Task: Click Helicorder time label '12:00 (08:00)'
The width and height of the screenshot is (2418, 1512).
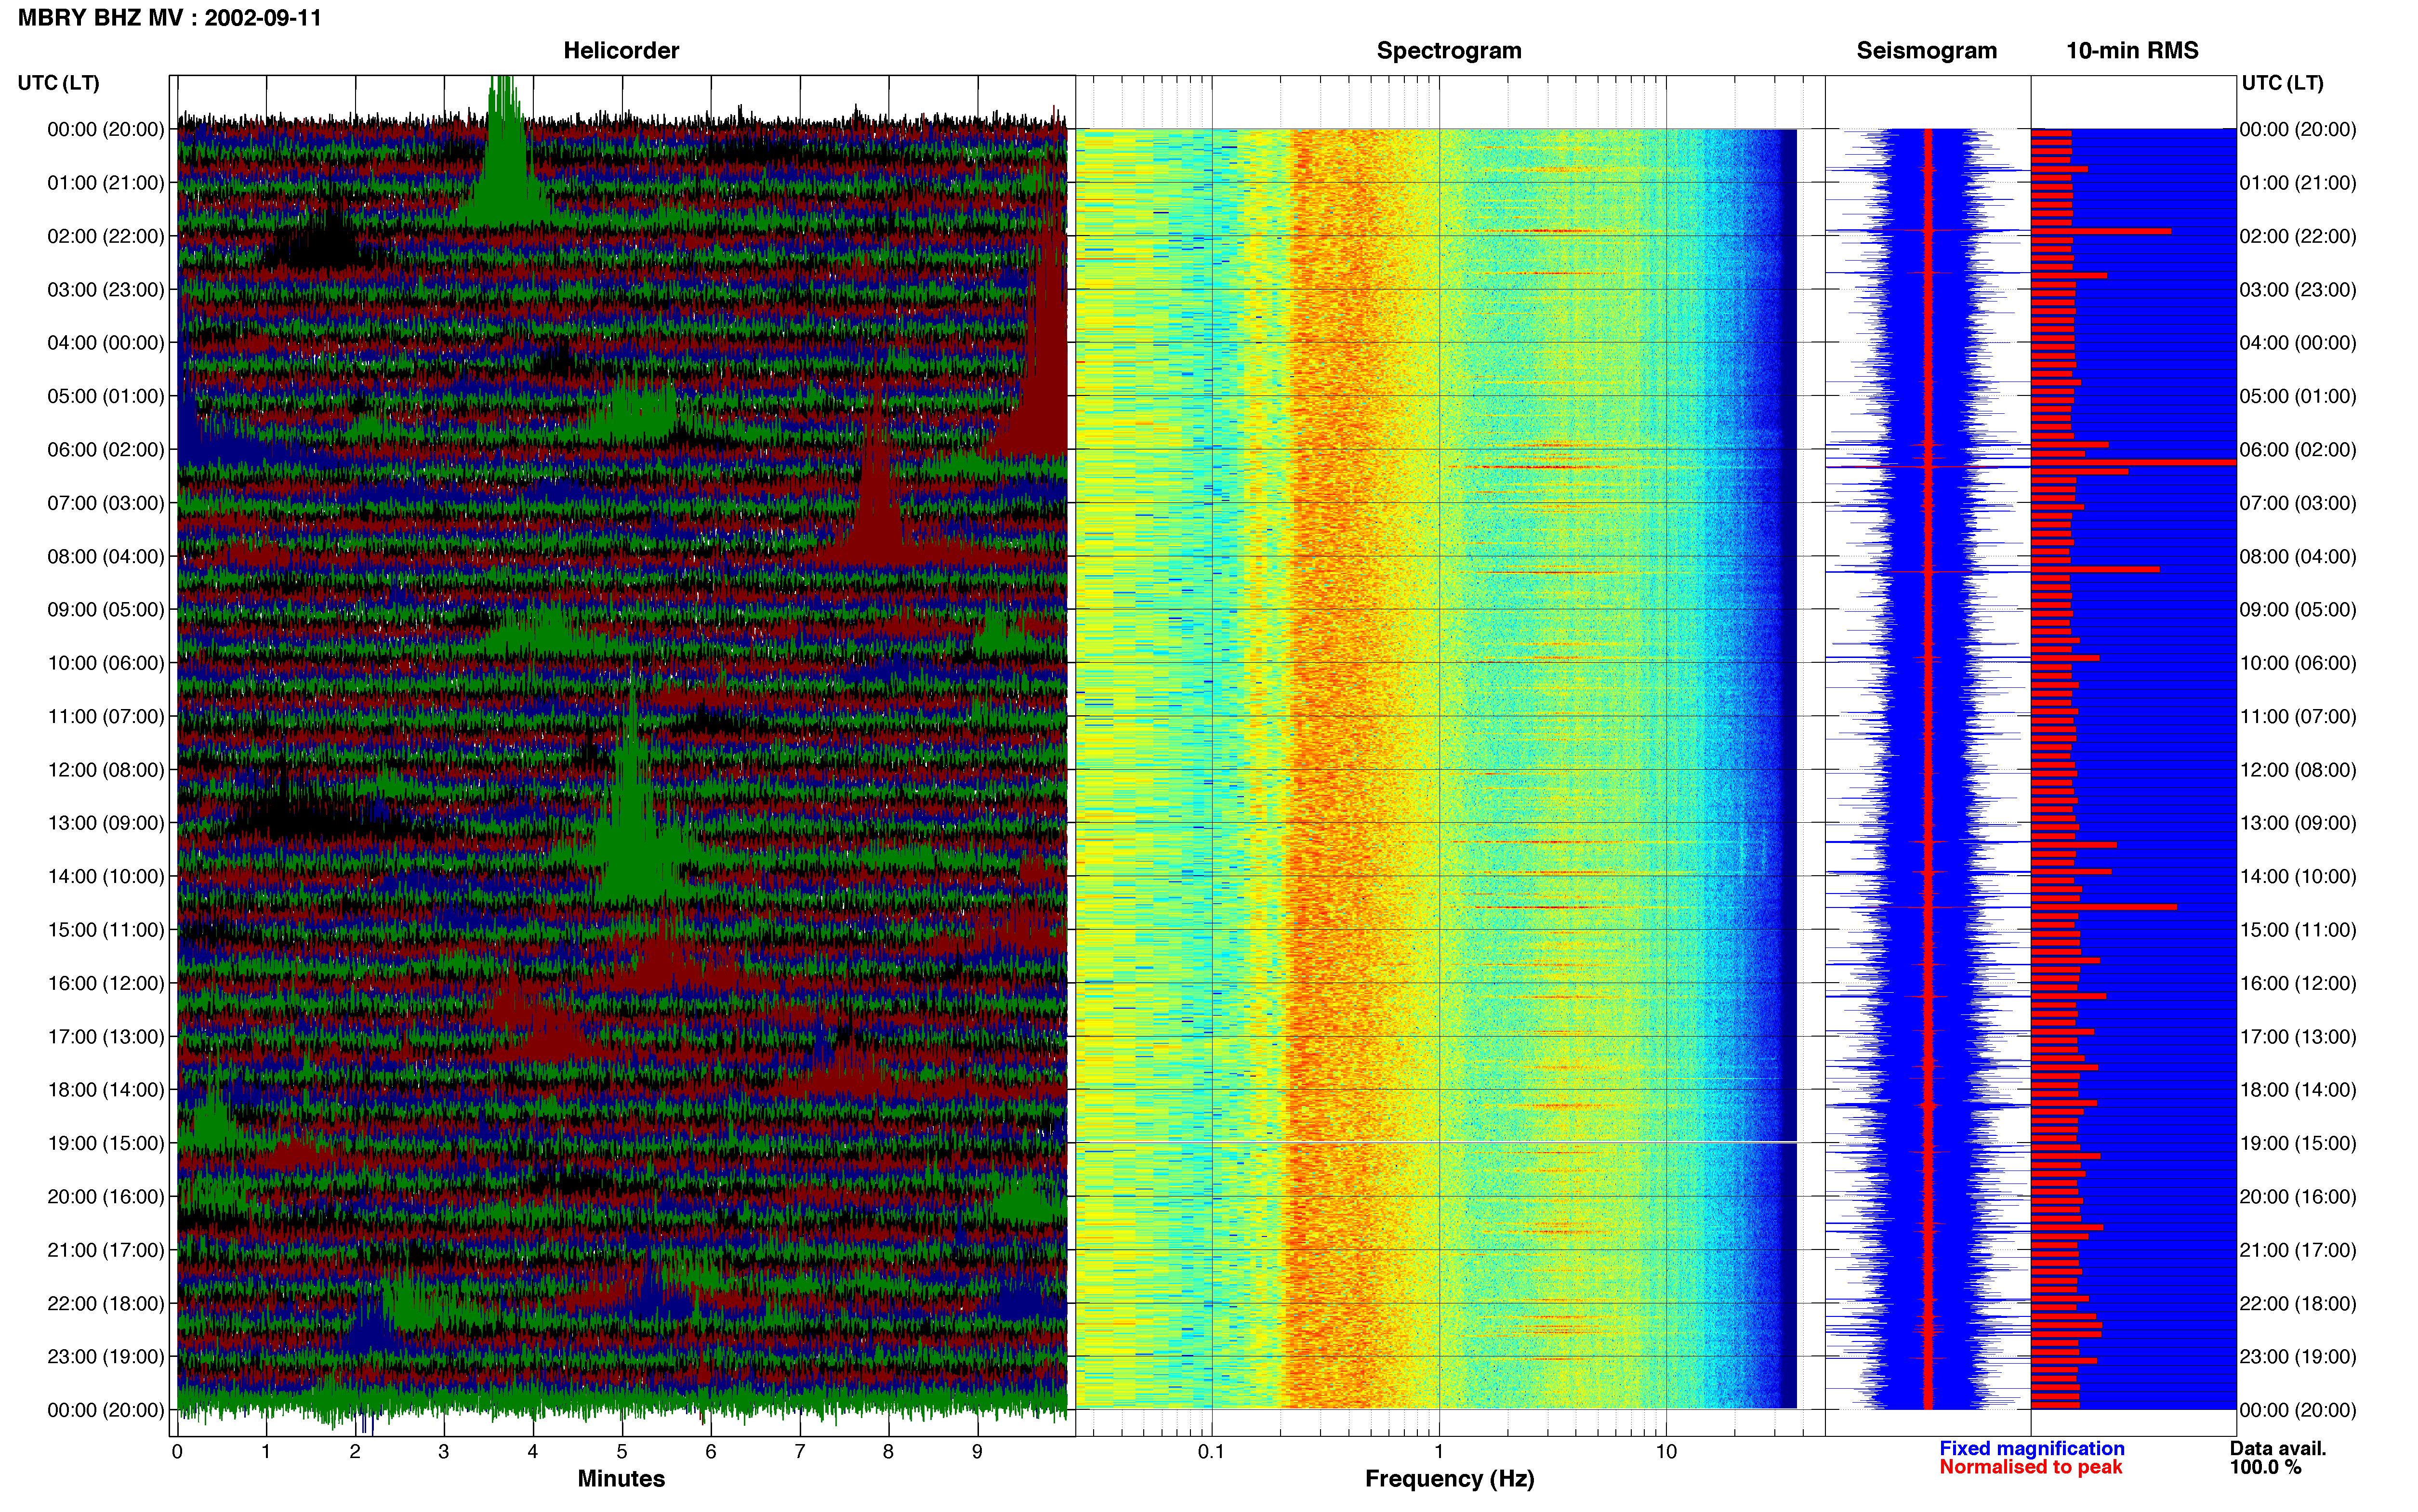Action: point(106,770)
